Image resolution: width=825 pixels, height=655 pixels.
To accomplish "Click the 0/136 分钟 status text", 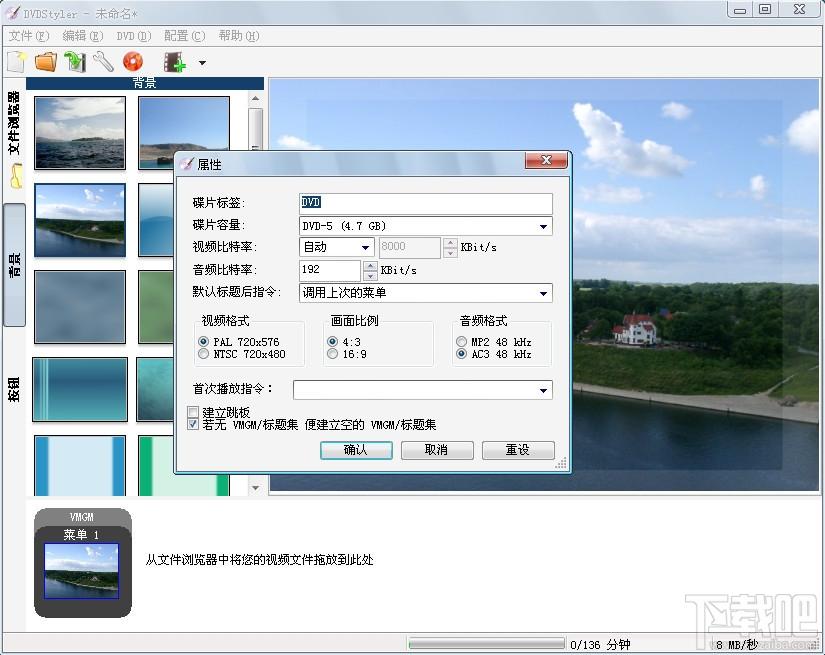I will [x=600, y=644].
